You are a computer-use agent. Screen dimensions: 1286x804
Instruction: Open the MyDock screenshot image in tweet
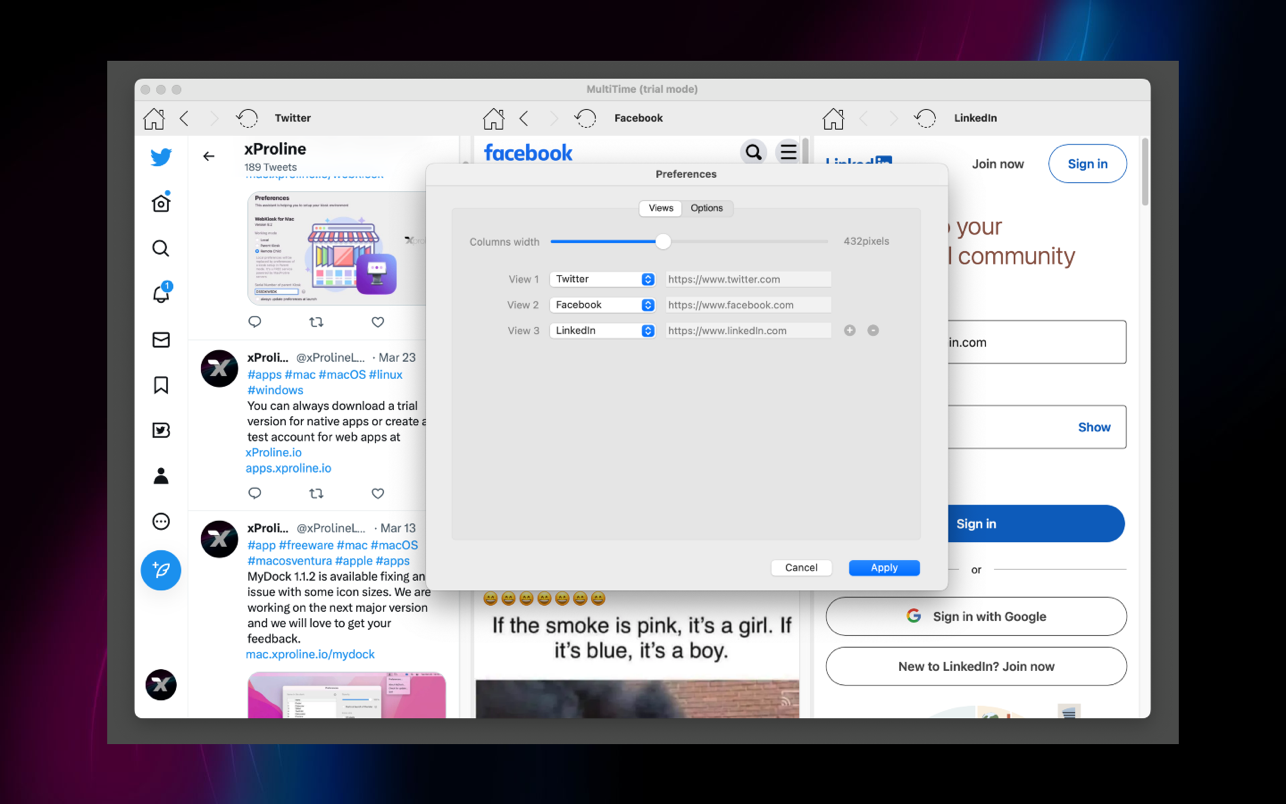point(346,695)
